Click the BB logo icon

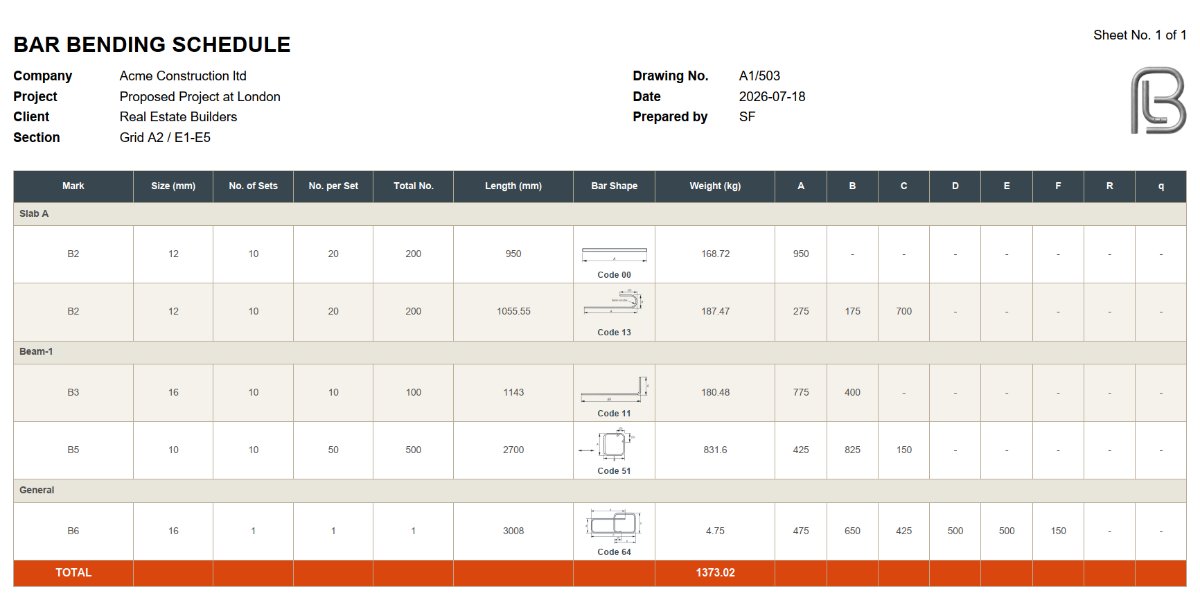point(1158,101)
